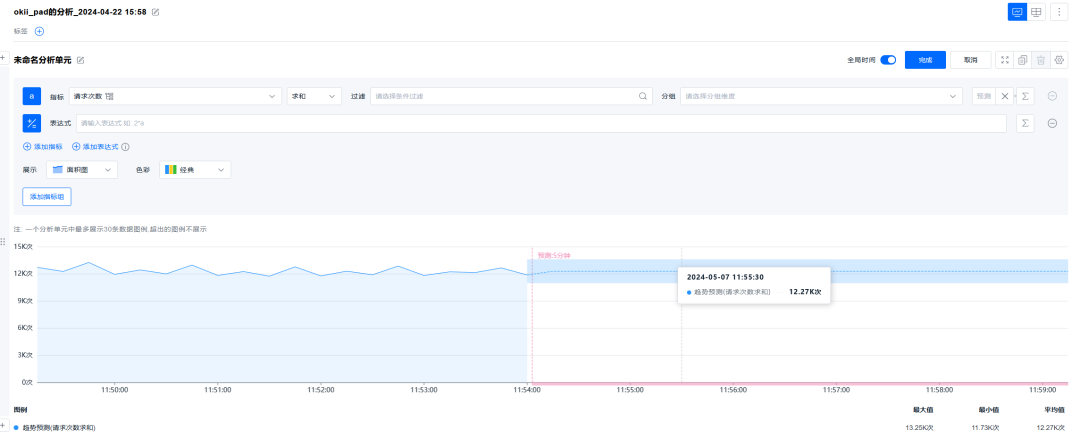
Task: Add a tag with the plus icon
Action: pyautogui.click(x=40, y=31)
